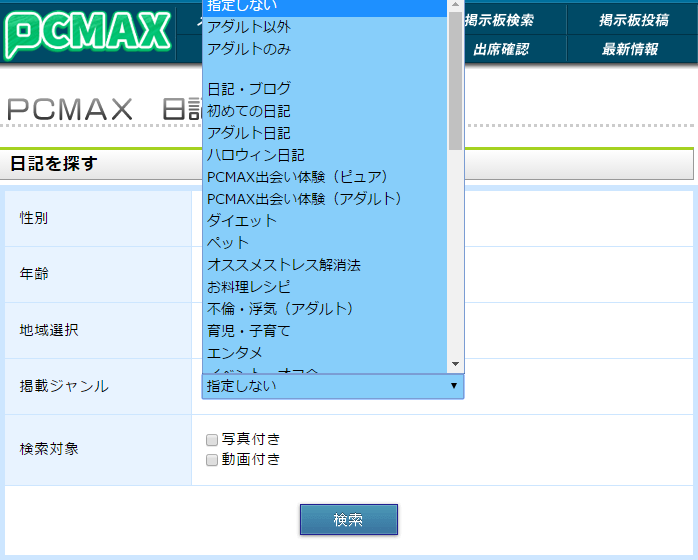Choose 初めての日記 option
Image resolution: width=698 pixels, height=560 pixels.
[x=325, y=111]
